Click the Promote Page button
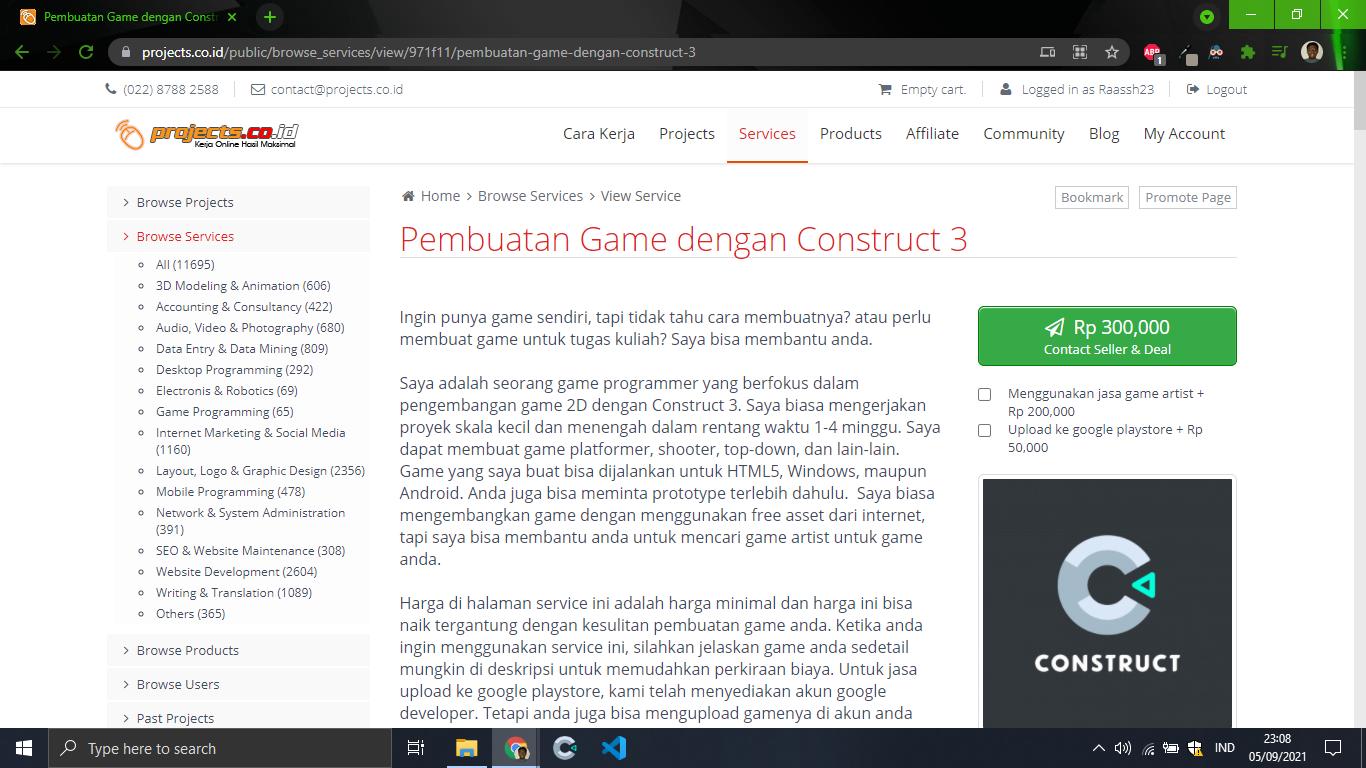This screenshot has width=1366, height=768. pos(1188,197)
